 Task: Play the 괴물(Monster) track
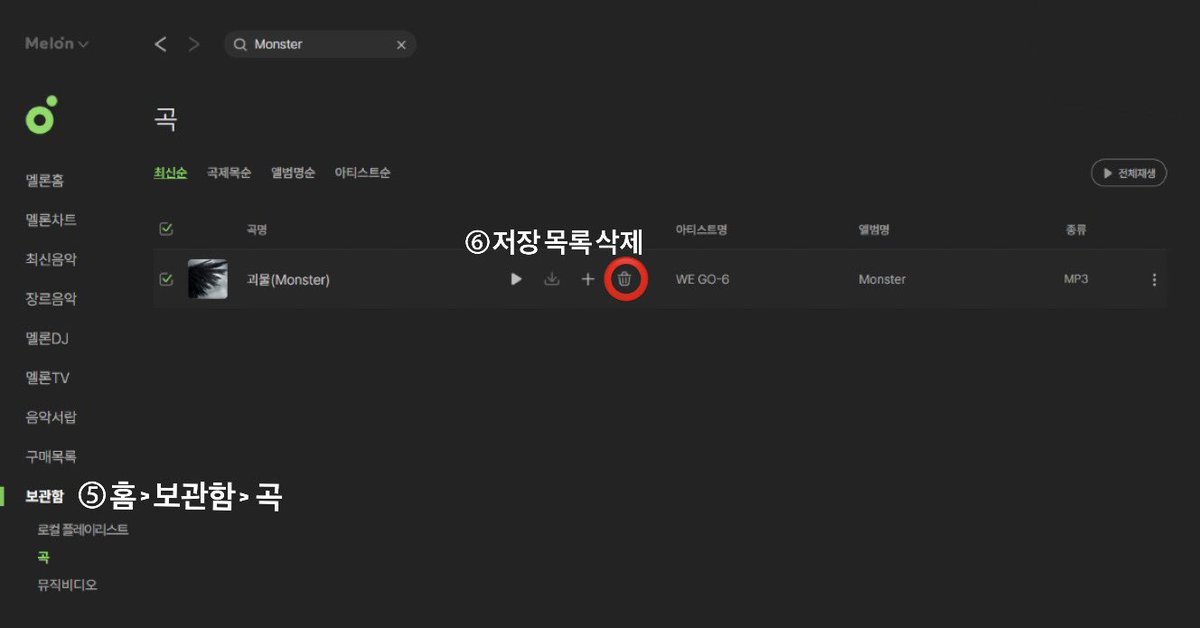tap(516, 279)
